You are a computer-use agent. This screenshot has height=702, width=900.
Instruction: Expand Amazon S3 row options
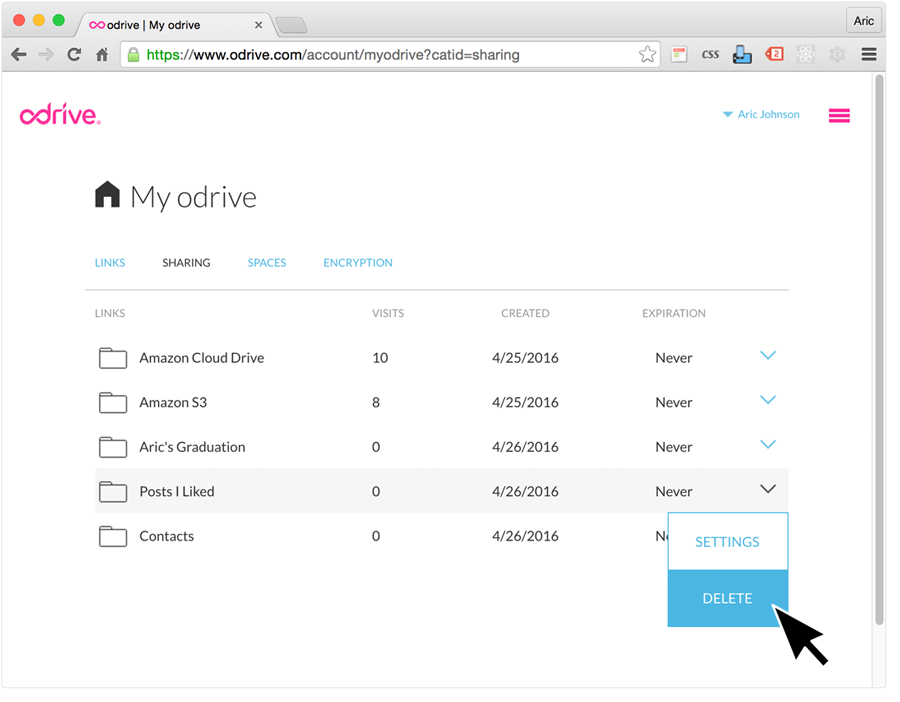tap(767, 401)
